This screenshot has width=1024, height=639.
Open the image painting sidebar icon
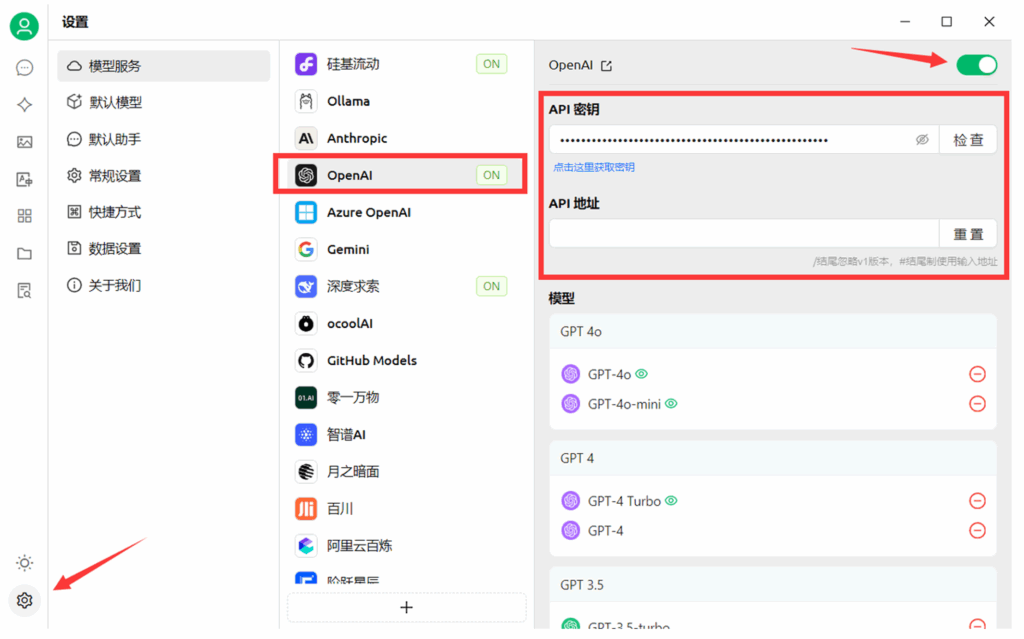click(25, 142)
